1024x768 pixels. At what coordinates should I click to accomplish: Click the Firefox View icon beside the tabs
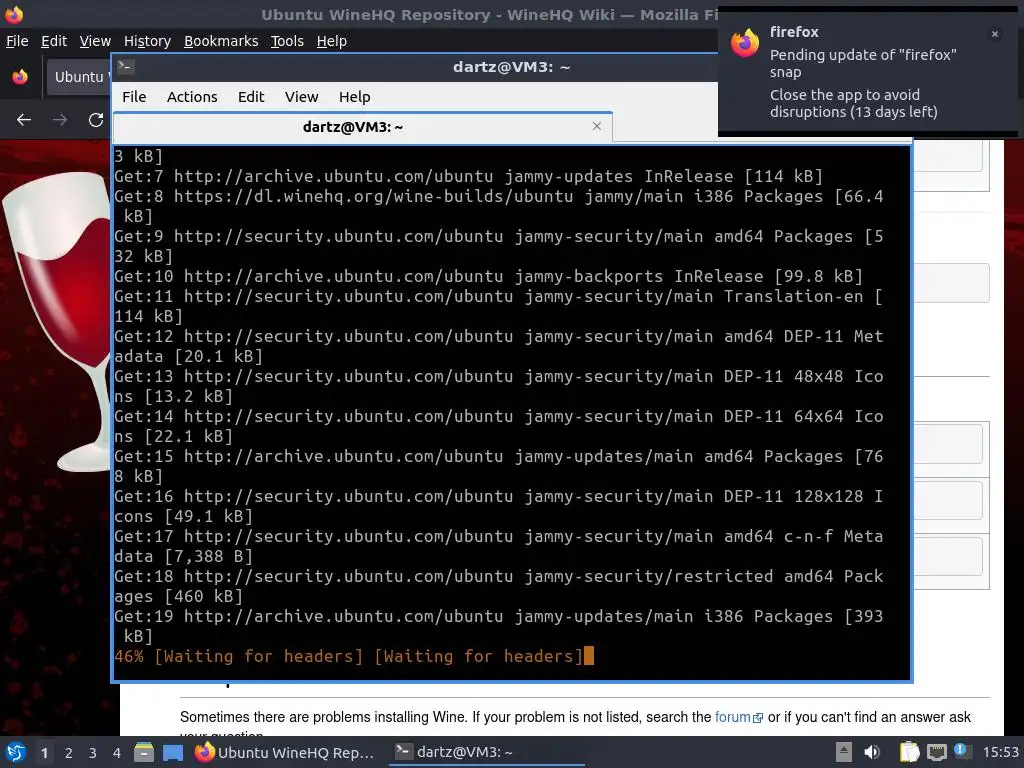20,77
